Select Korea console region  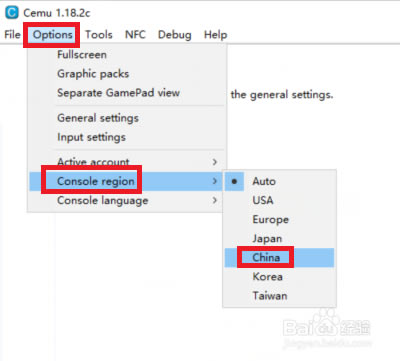pos(279,276)
